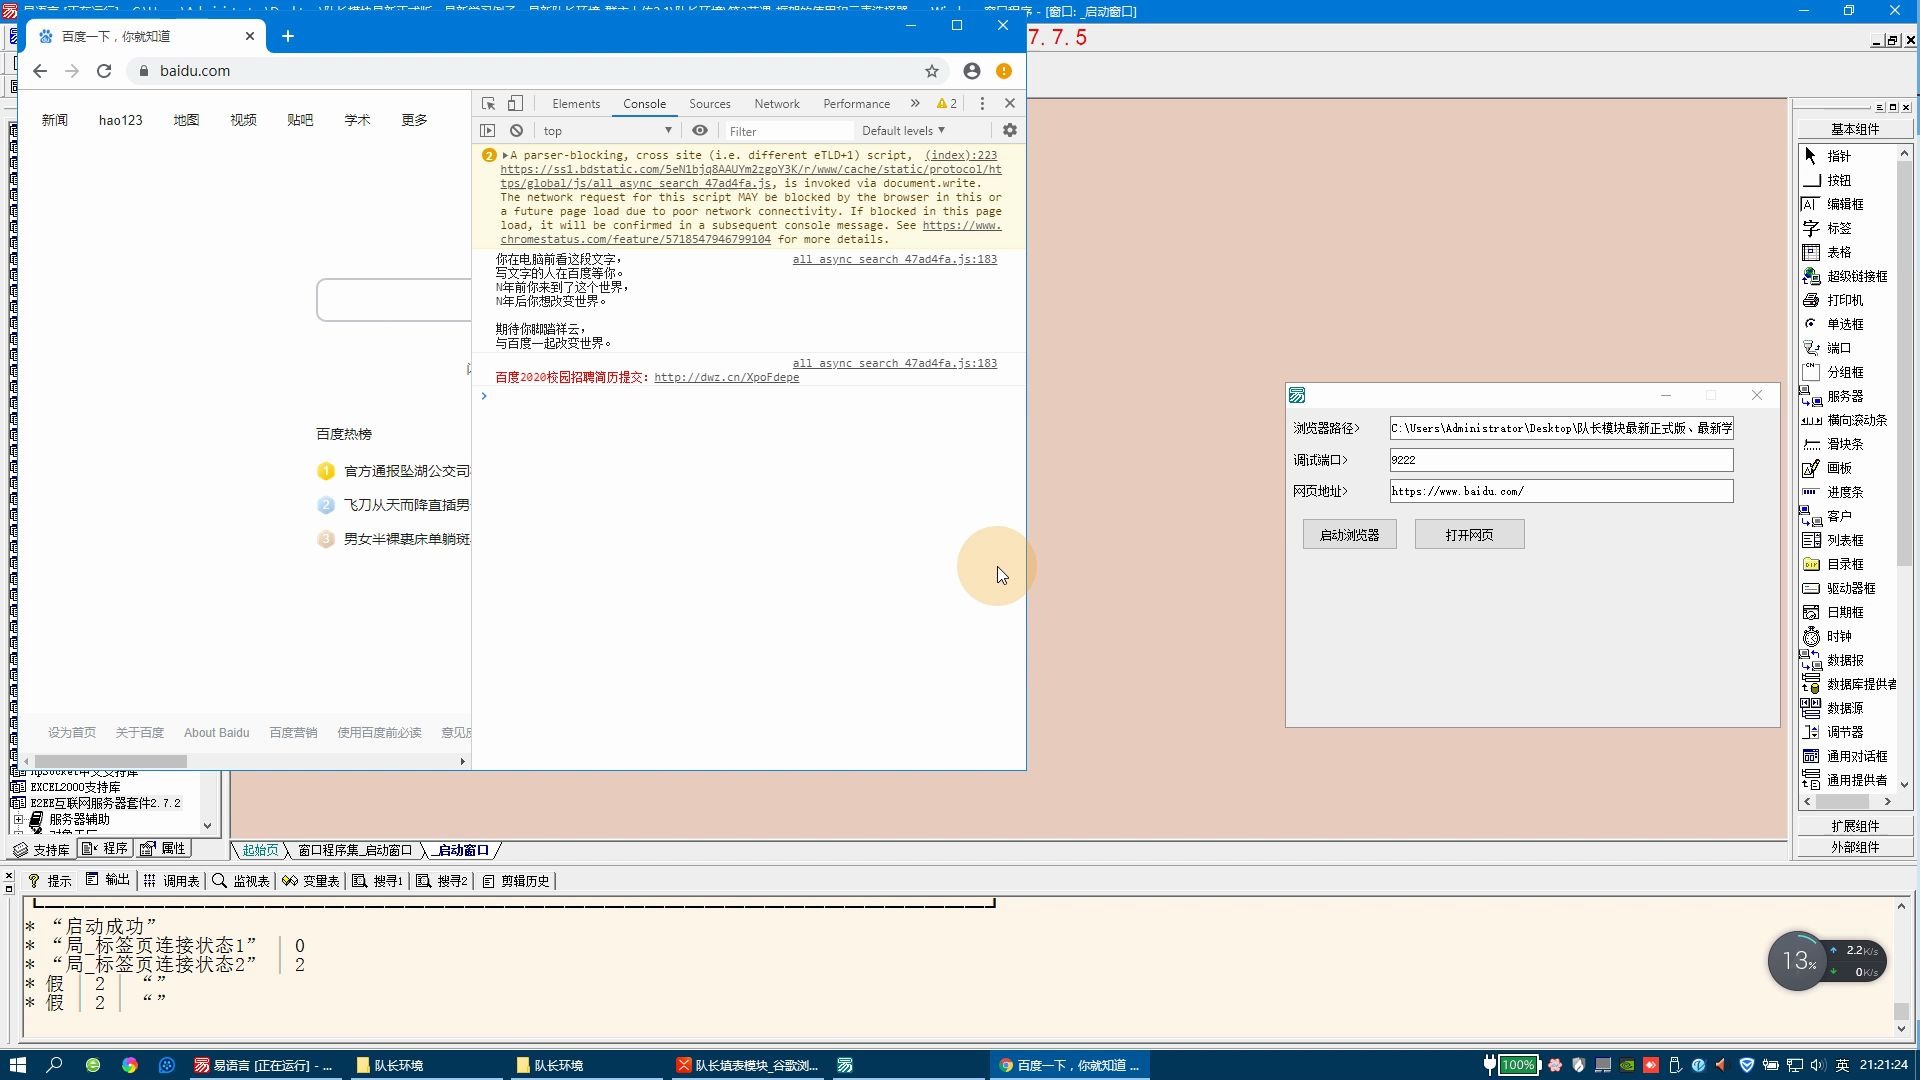
Task: Clear the console with the block icon
Action: click(516, 130)
